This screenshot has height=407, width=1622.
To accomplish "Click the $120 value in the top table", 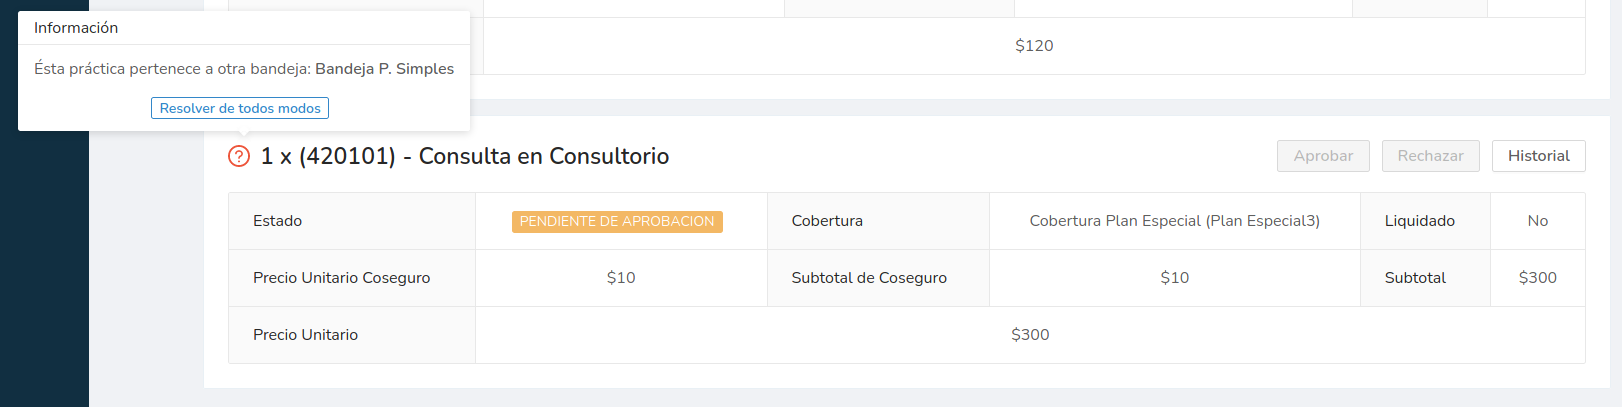I will [1034, 46].
